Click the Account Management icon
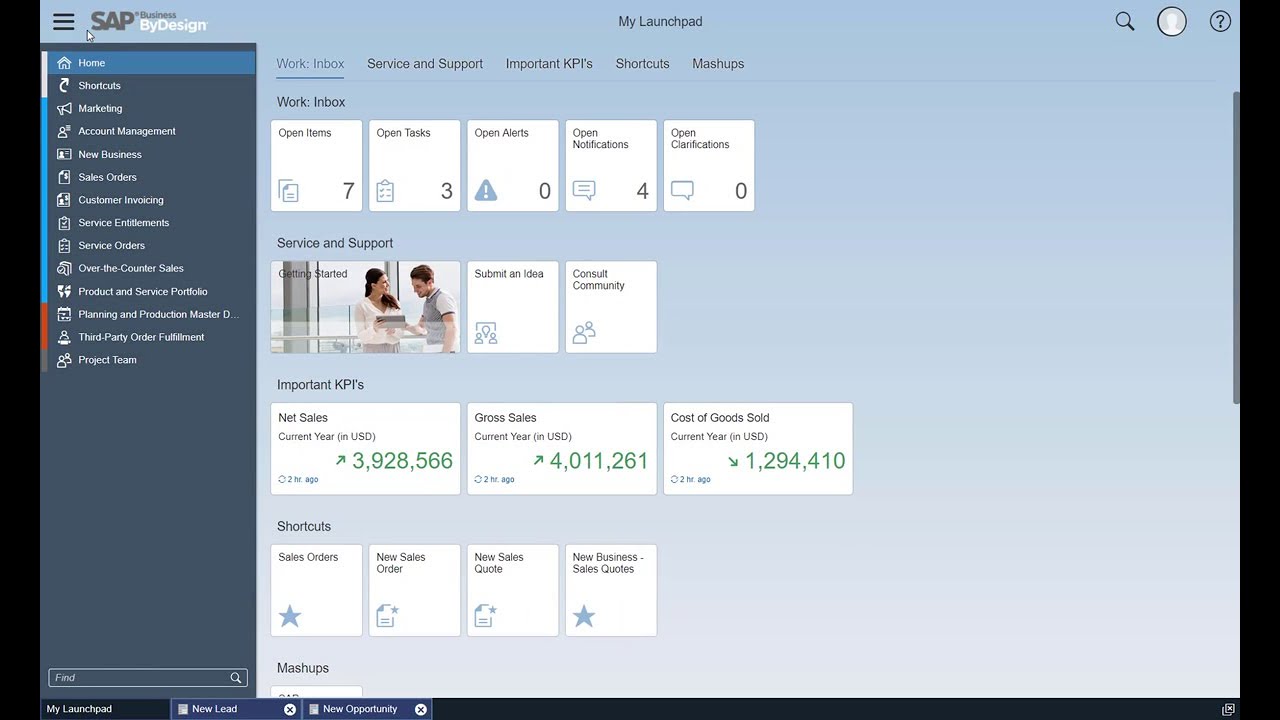The image size is (1280, 720). pyautogui.click(x=64, y=131)
